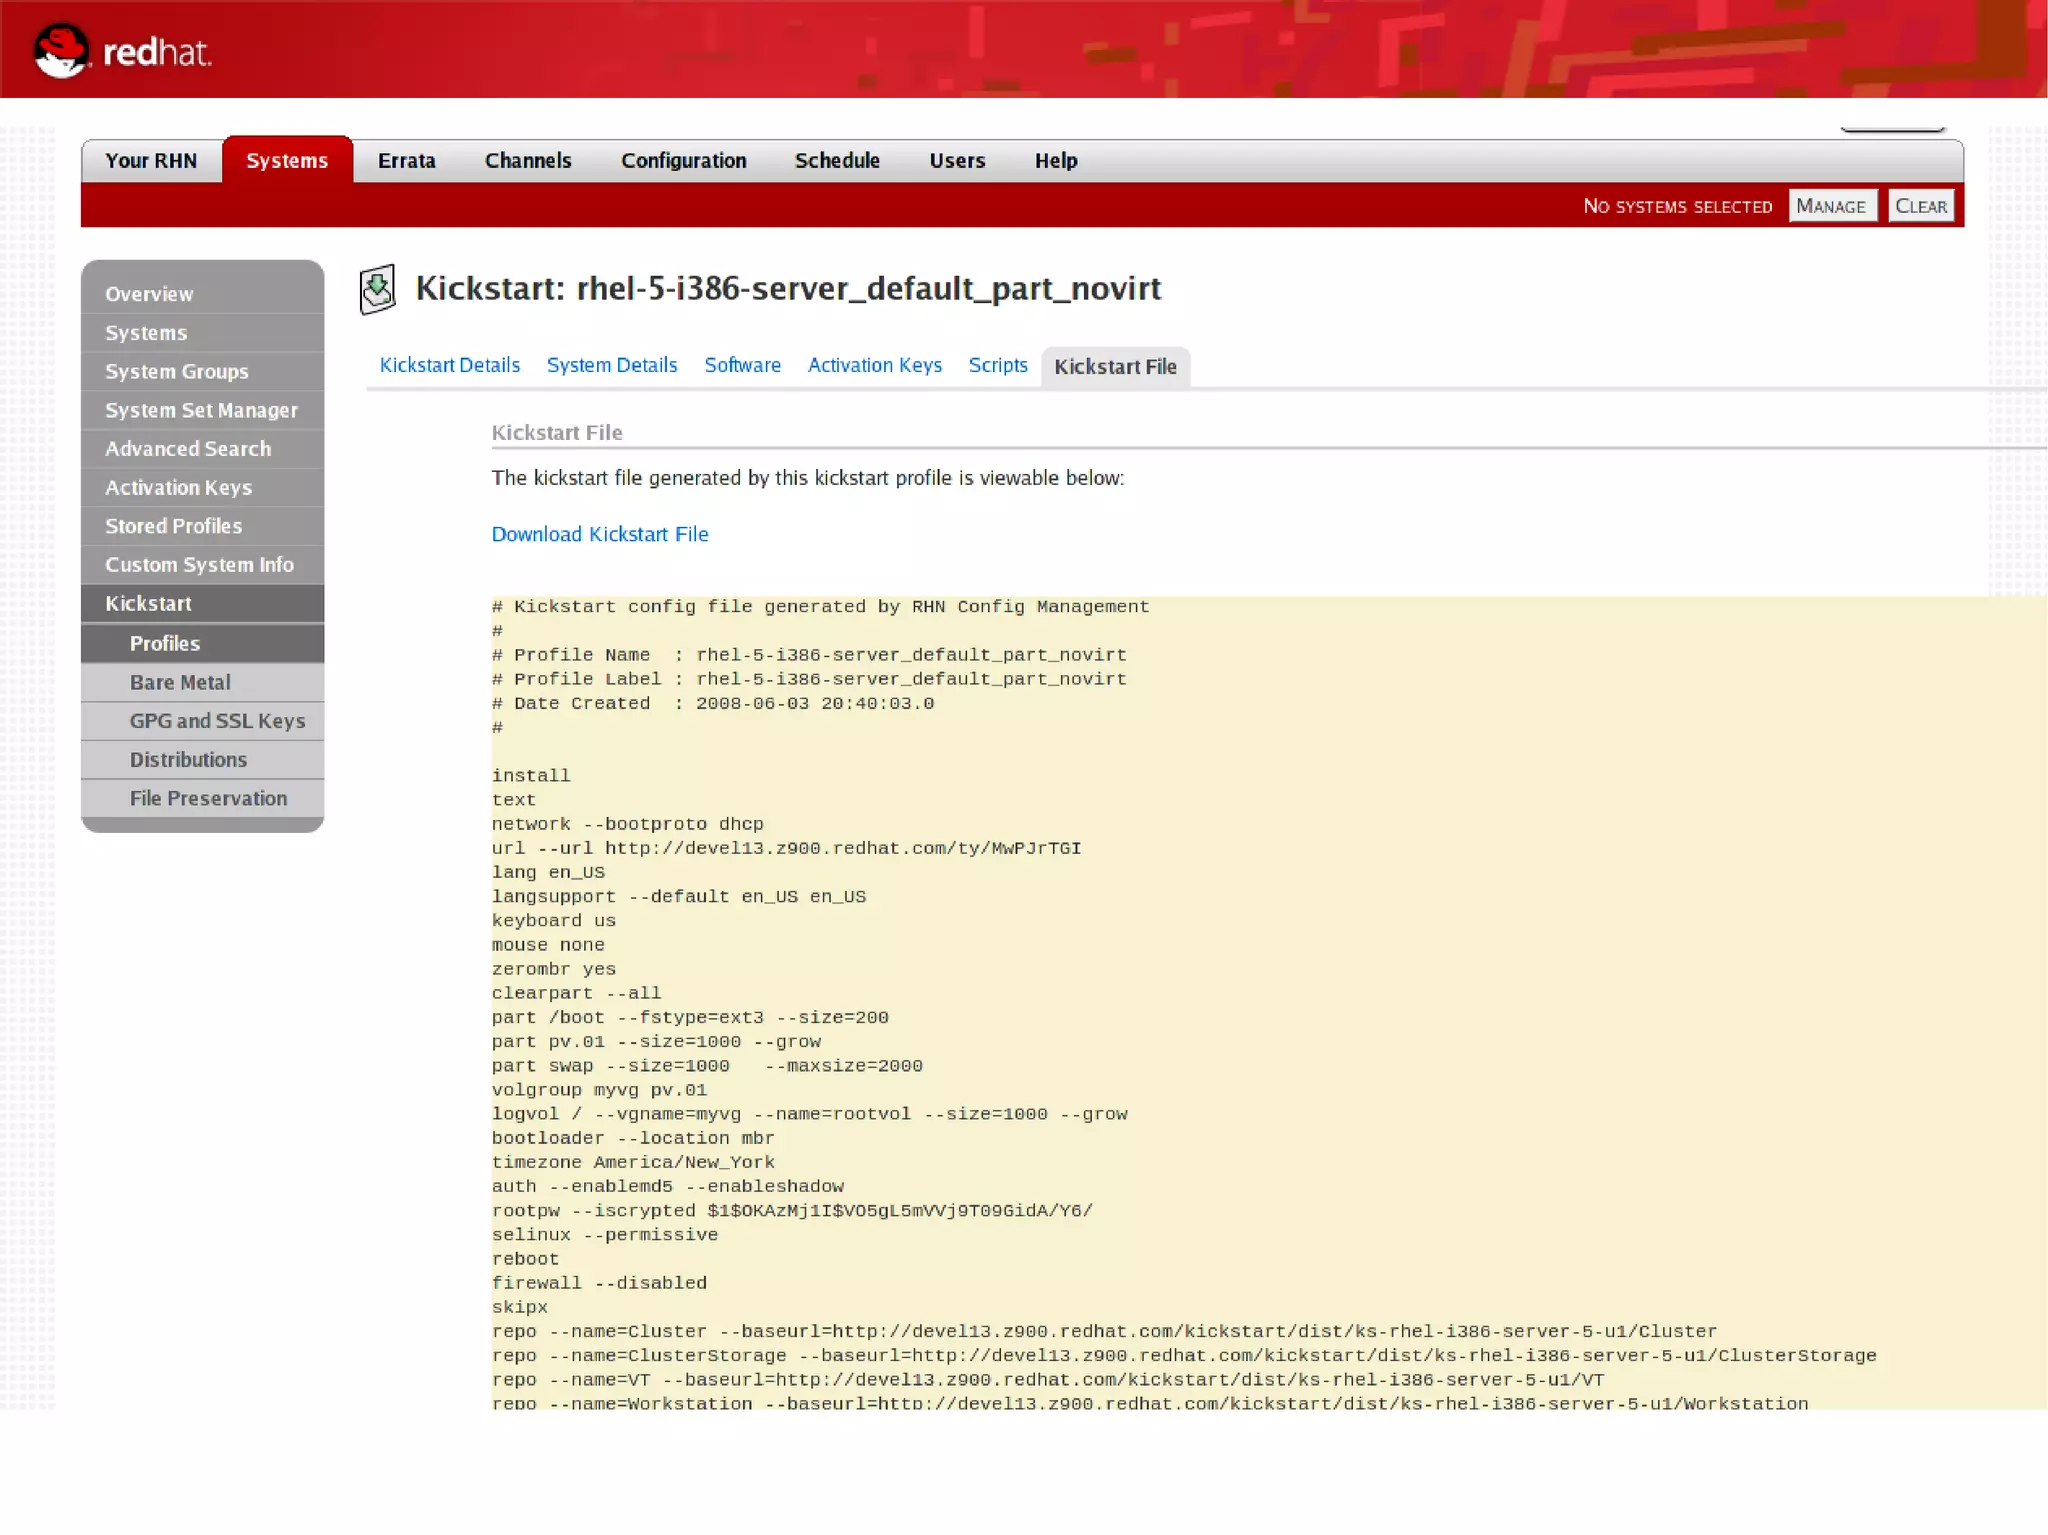Select Bare Metal under Kickstart sidebar
The image size is (2048, 1535).
(180, 682)
